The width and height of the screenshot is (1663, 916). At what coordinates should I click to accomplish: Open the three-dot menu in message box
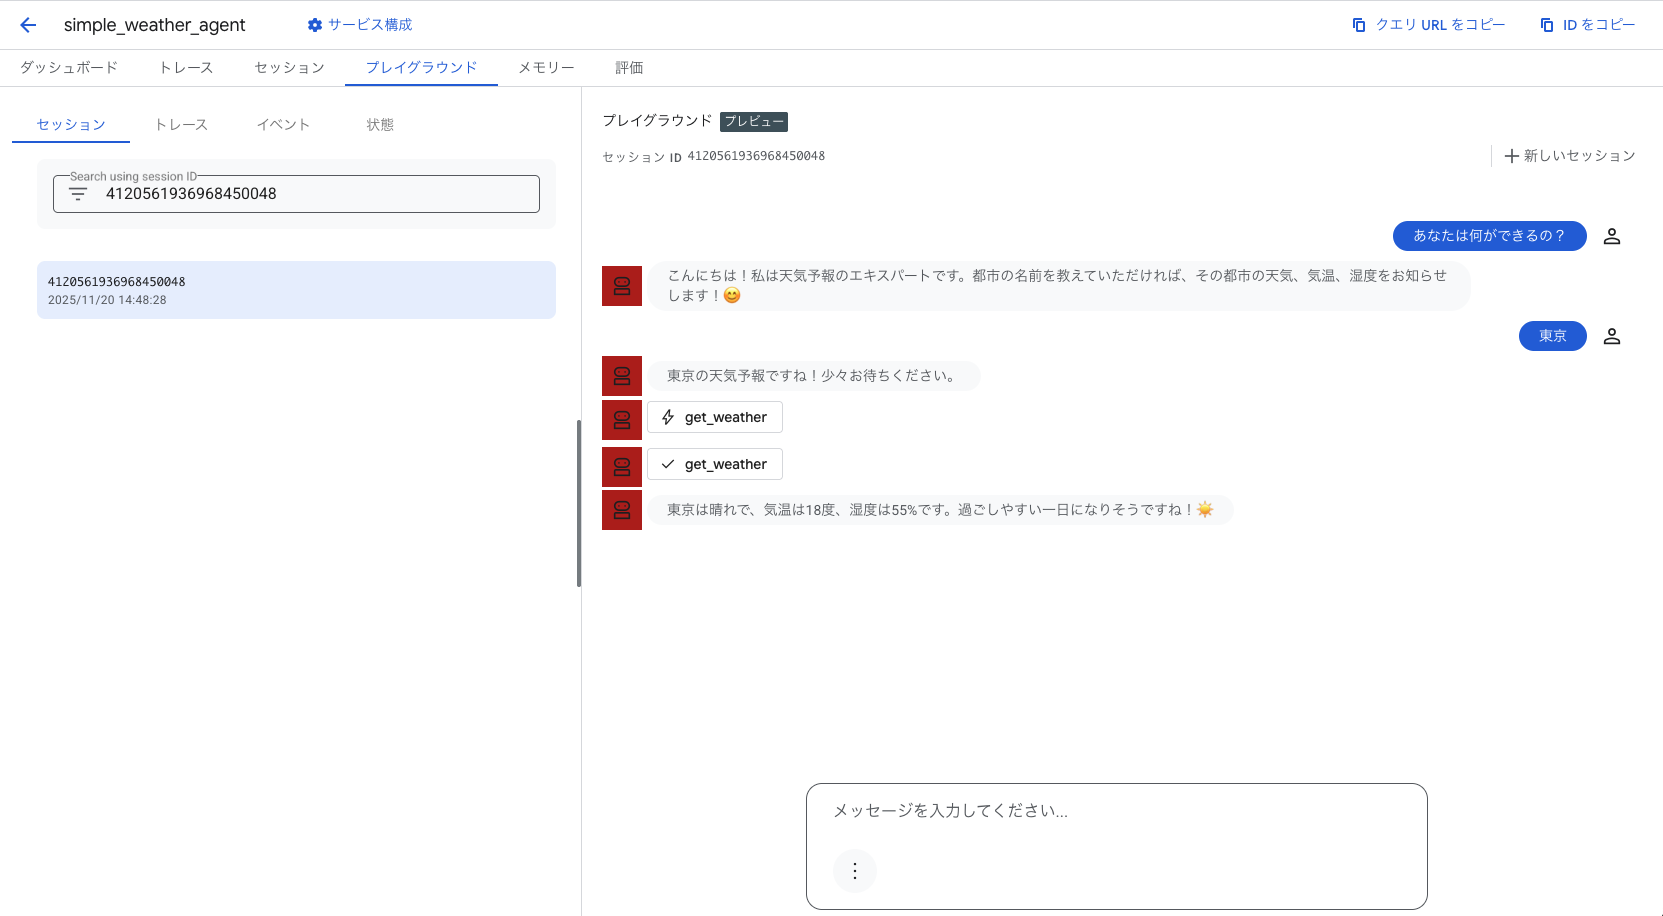[854, 871]
